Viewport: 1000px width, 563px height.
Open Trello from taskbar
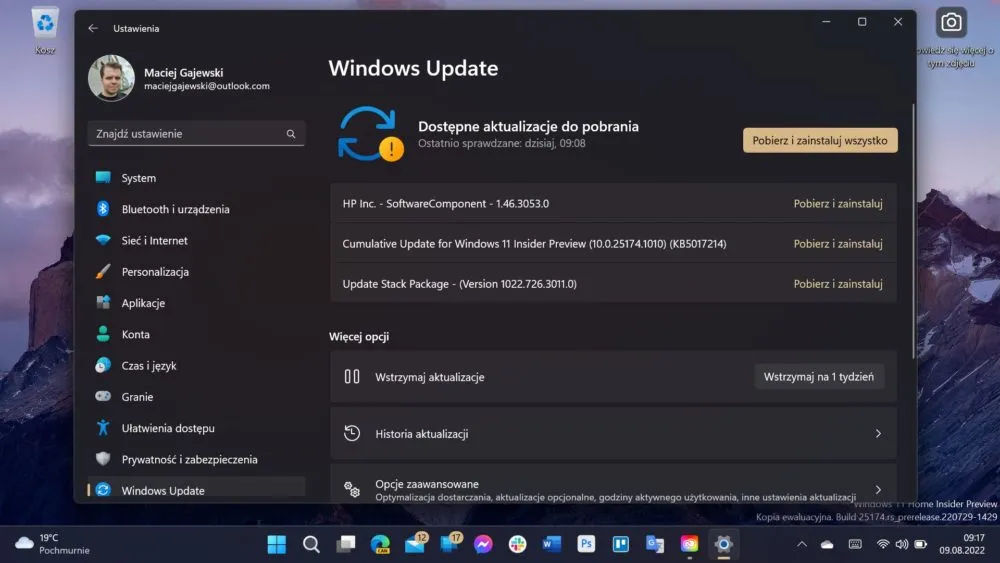[621, 544]
